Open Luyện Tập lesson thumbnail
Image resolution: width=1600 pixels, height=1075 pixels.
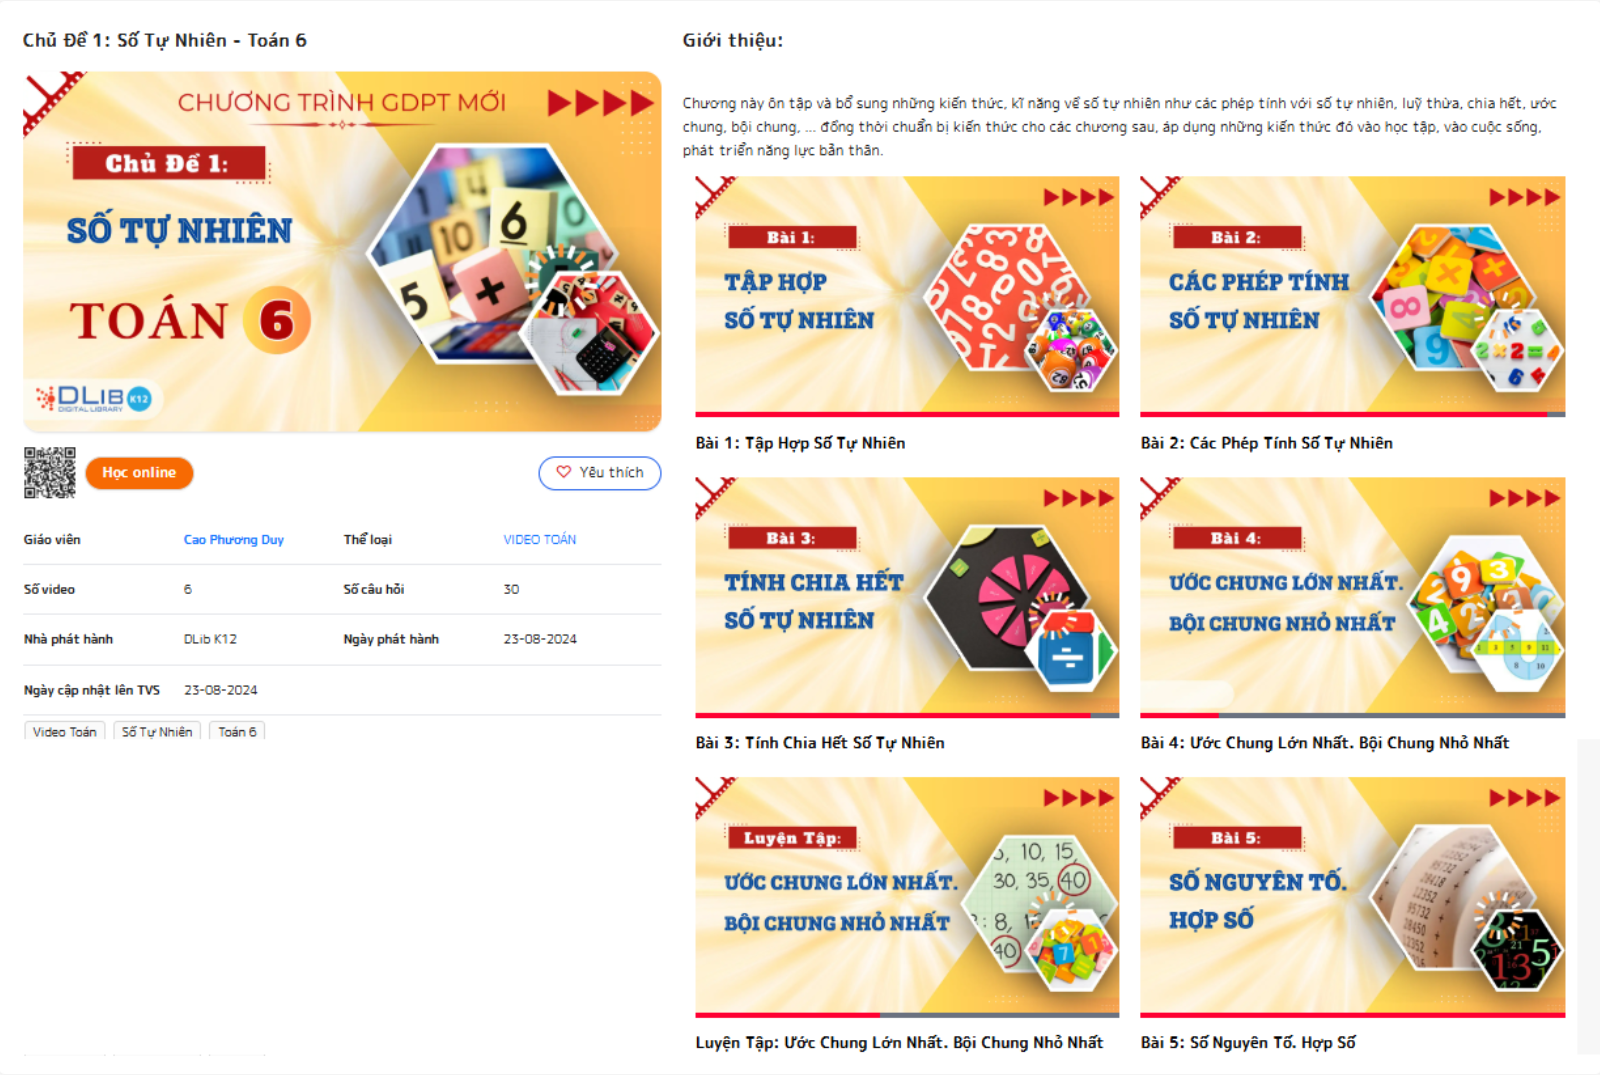coord(907,895)
